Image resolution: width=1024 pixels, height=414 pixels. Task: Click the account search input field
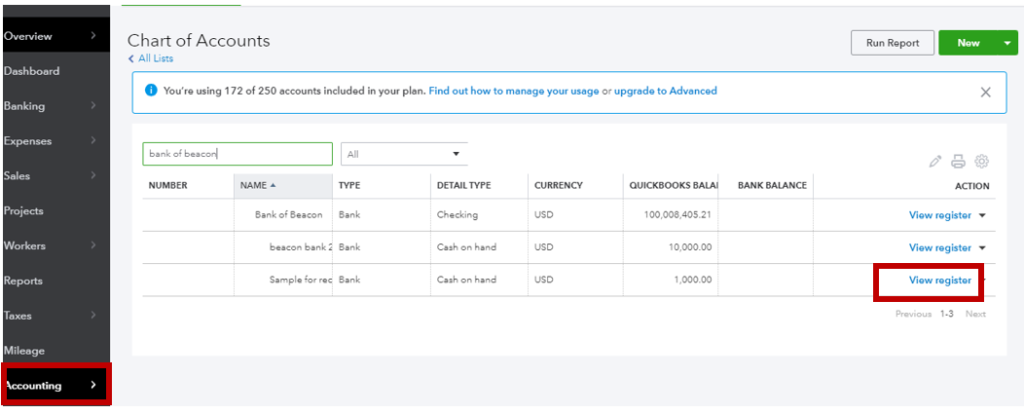(x=238, y=154)
